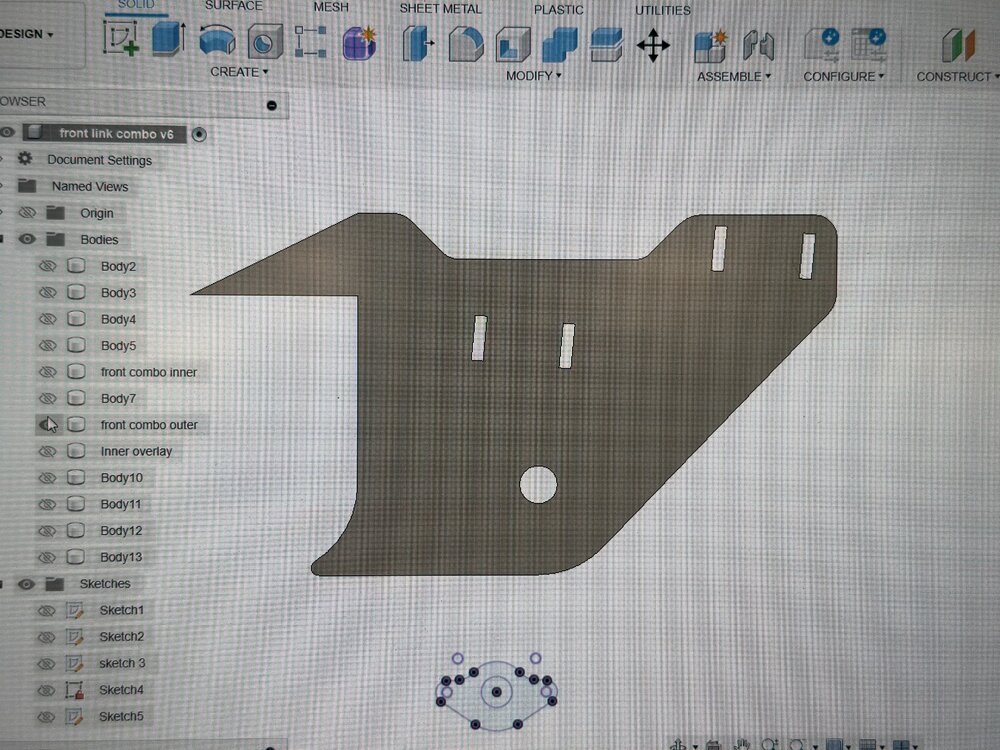Select the Press Pull tool icon
The height and width of the screenshot is (750, 1000).
tap(418, 43)
